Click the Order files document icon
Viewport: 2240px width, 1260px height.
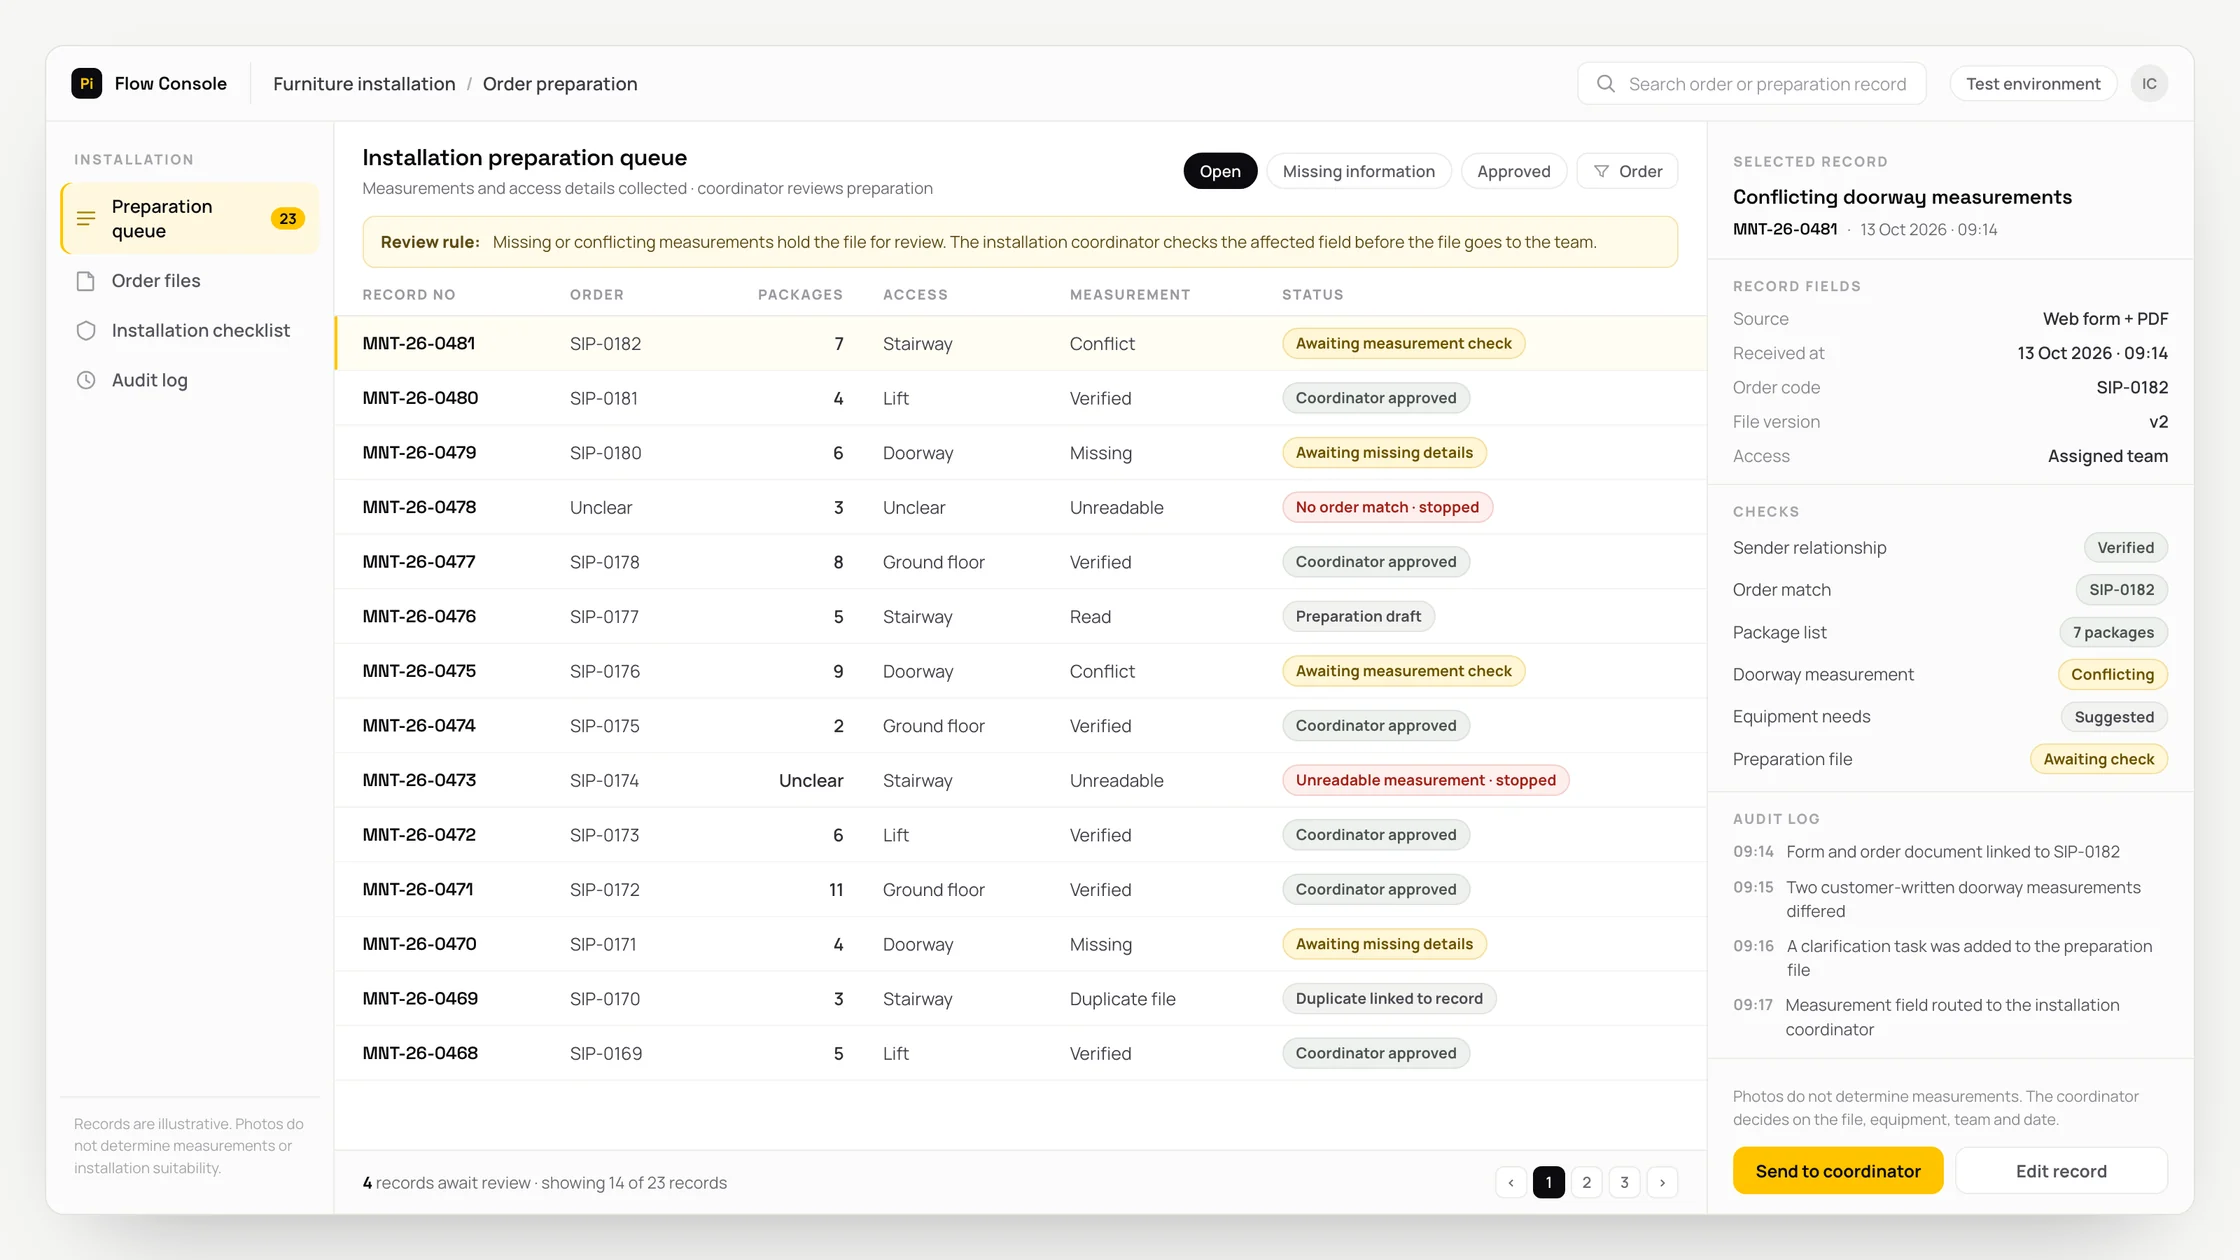coord(86,281)
